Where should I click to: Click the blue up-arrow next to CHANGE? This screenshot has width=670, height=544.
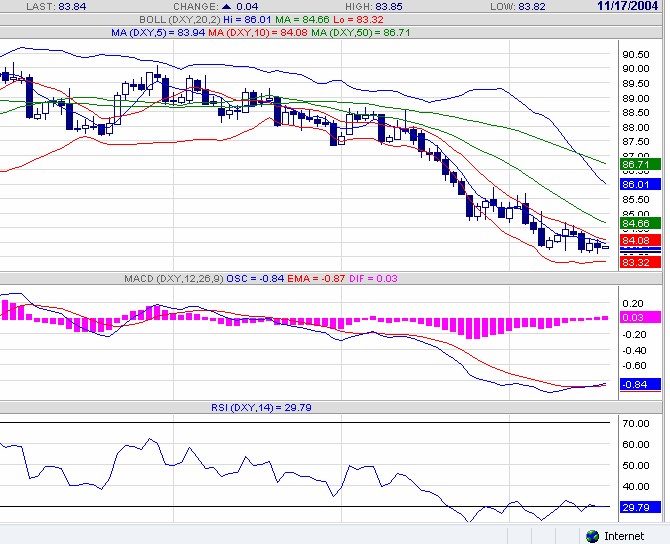227,6
